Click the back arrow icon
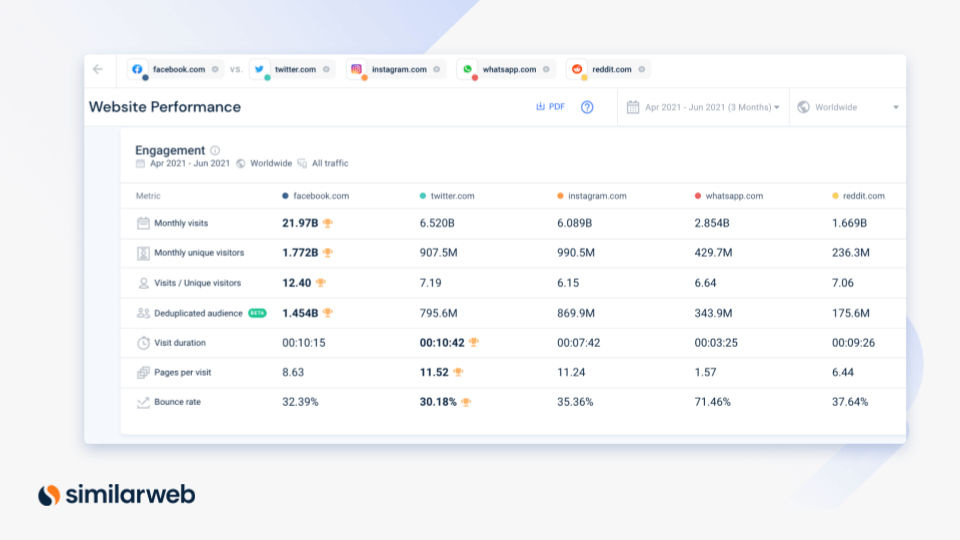The height and width of the screenshot is (540, 960). [97, 69]
